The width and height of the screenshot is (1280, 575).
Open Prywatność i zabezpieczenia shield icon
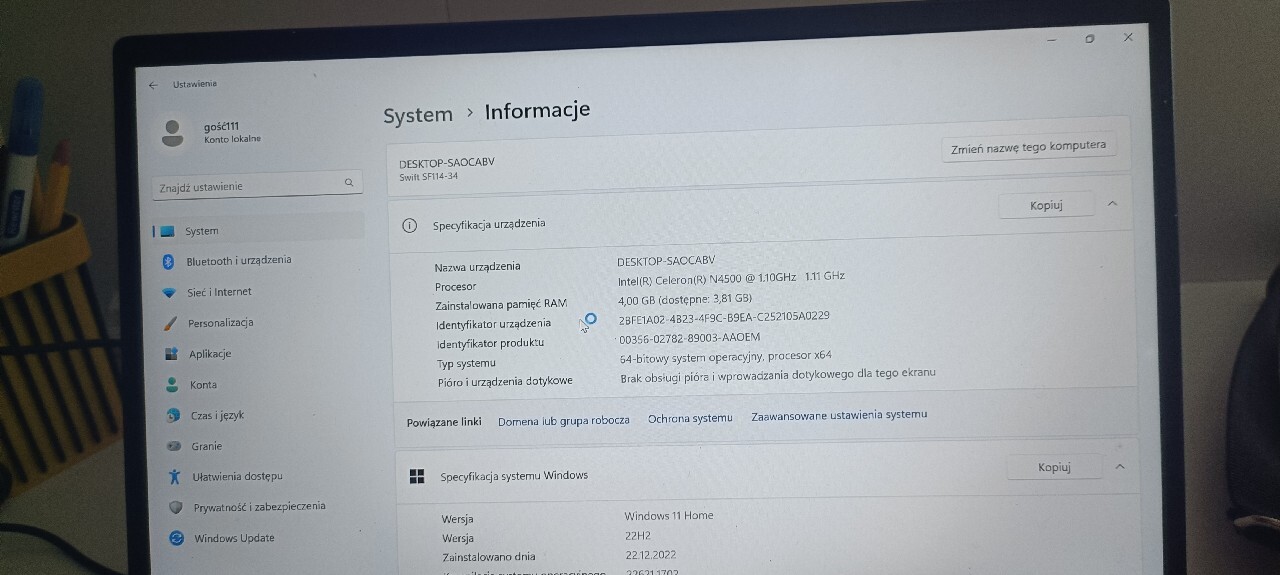pyautogui.click(x=176, y=508)
